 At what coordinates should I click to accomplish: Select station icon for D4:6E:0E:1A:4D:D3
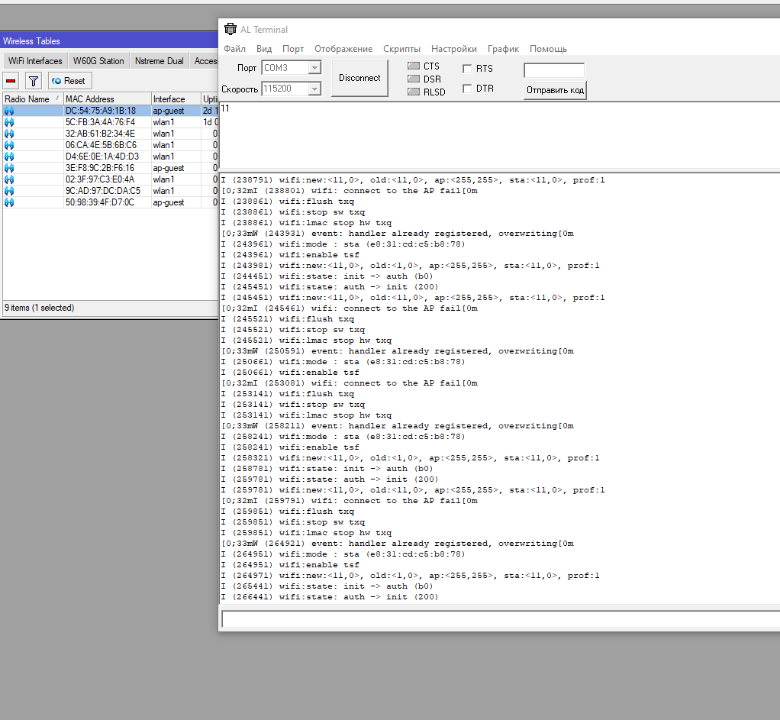tap(9, 157)
